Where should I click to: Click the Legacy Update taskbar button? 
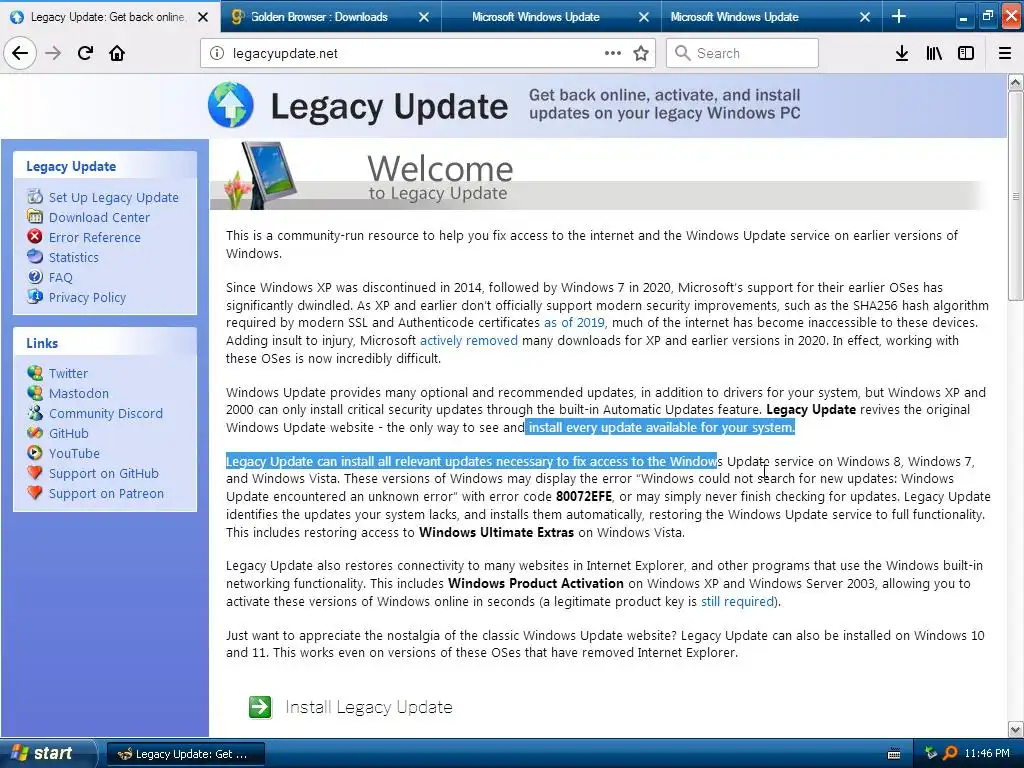click(185, 754)
